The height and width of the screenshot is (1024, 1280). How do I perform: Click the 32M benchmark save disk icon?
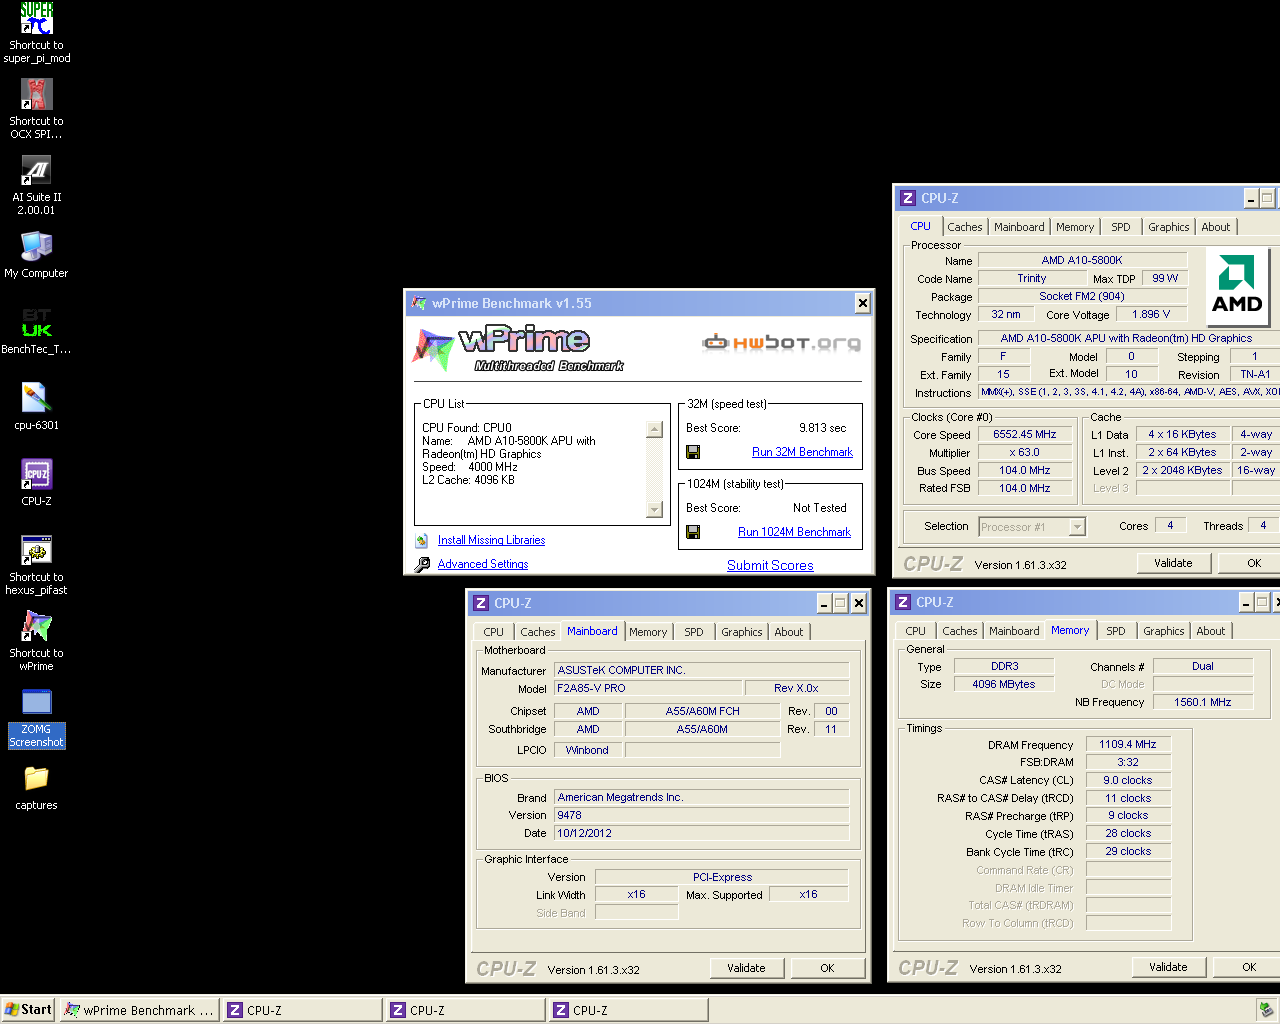693,452
